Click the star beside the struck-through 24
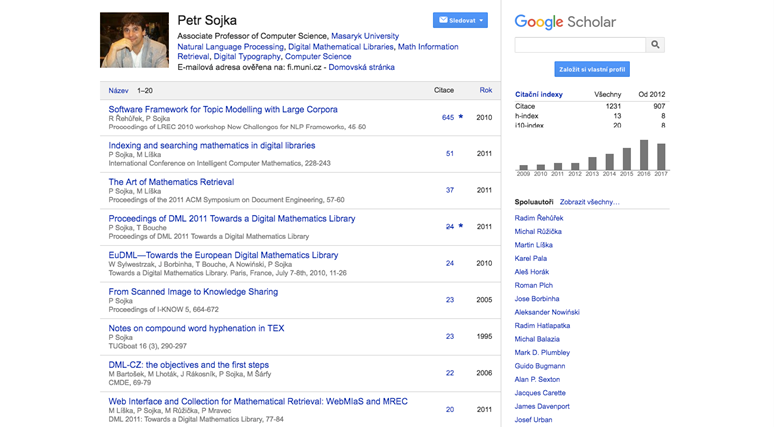Image resolution: width=774 pixels, height=427 pixels. coord(461,226)
